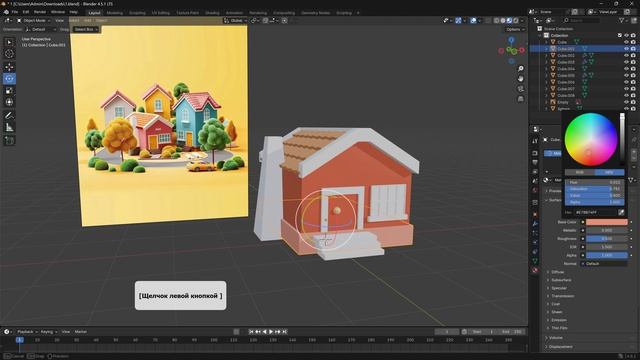Select the Transform tool
This screenshot has height=360, width=640.
(9, 102)
